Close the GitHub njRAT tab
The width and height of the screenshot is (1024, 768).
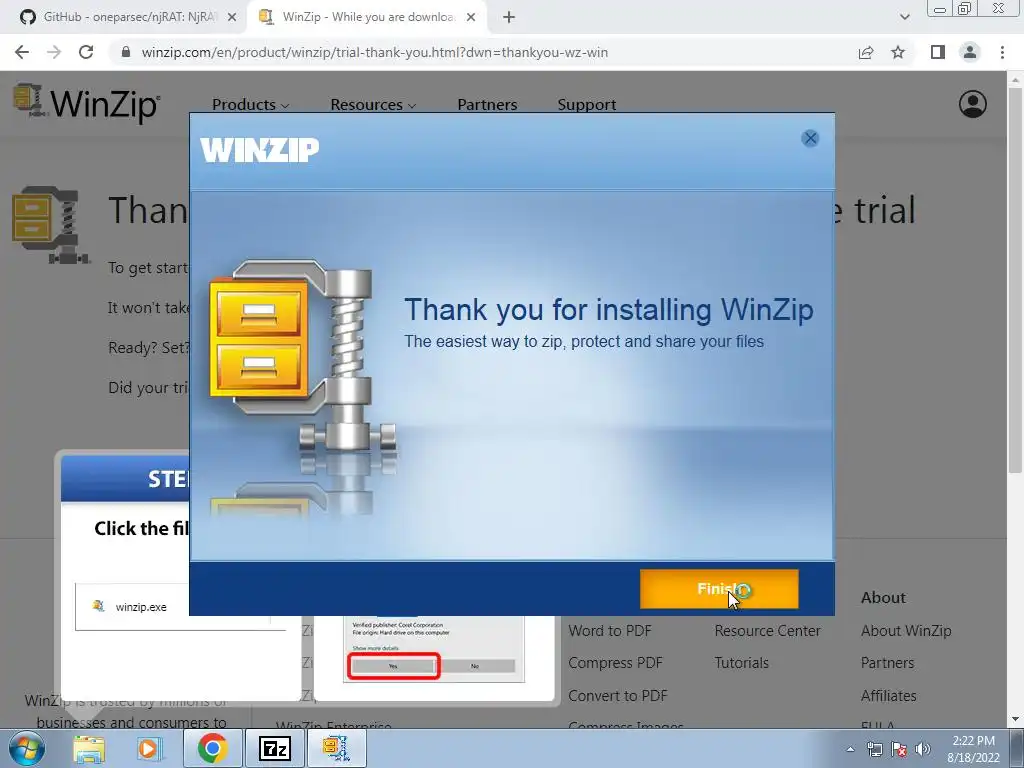pos(232,18)
